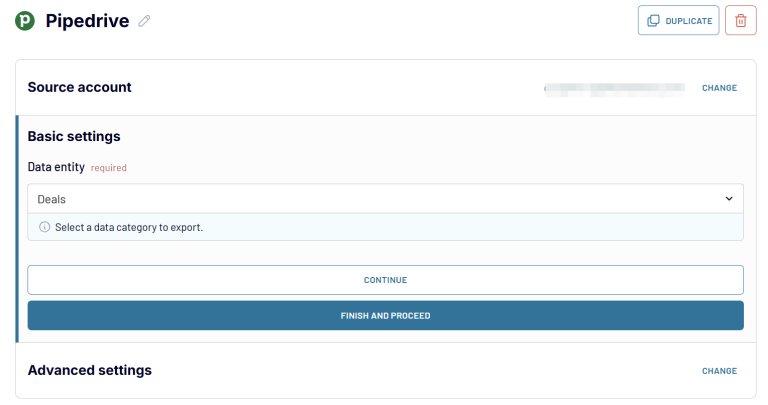
Task: Click Change next to Advanced settings
Action: click(719, 371)
